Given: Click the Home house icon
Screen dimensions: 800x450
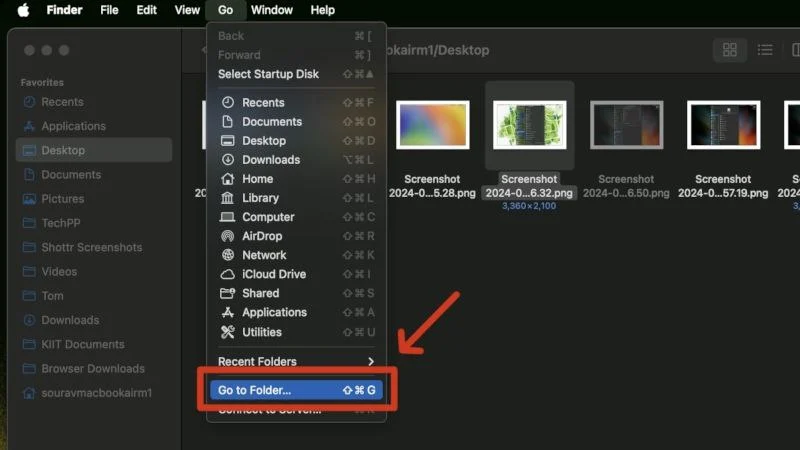Looking at the screenshot, I should coord(227,179).
